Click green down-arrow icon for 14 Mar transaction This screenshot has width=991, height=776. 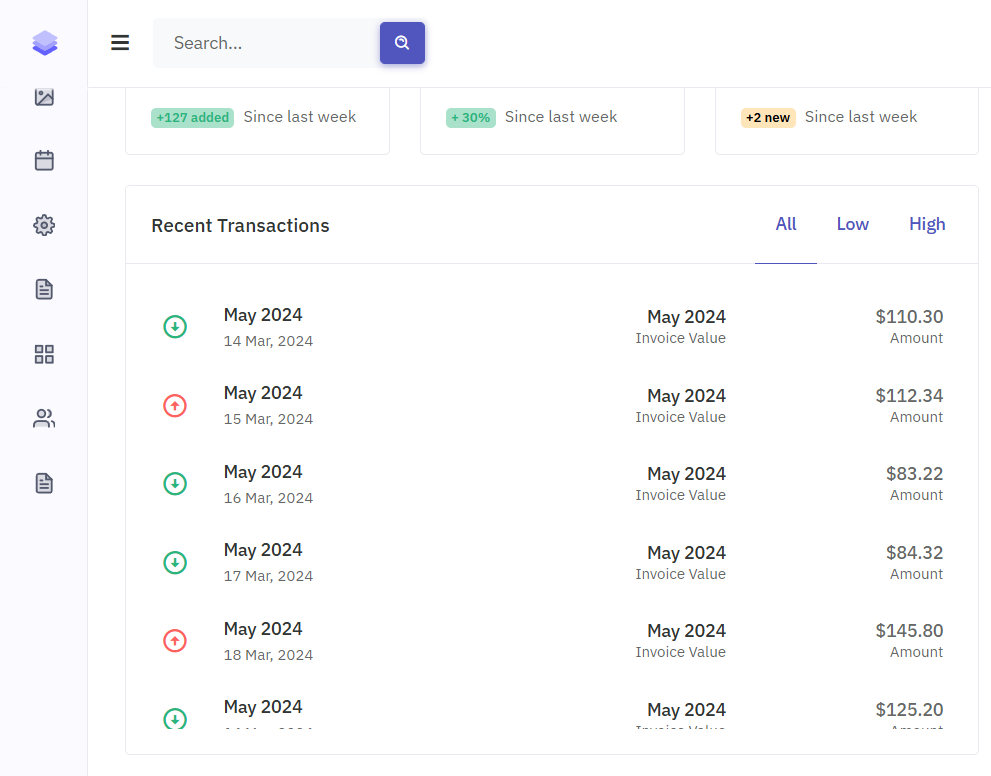point(175,326)
